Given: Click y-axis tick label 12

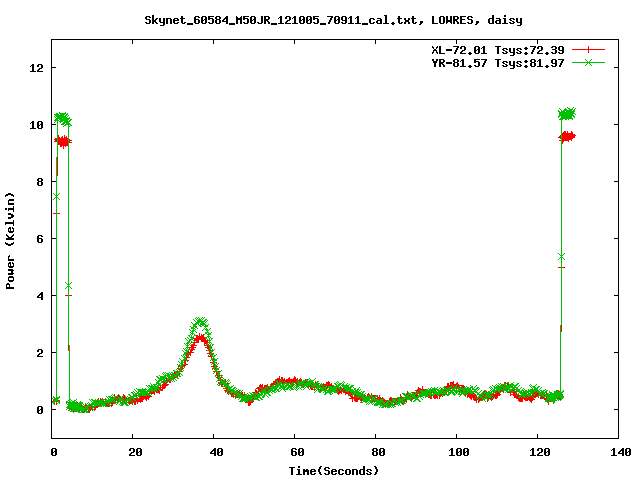Looking at the screenshot, I should click(36, 68).
